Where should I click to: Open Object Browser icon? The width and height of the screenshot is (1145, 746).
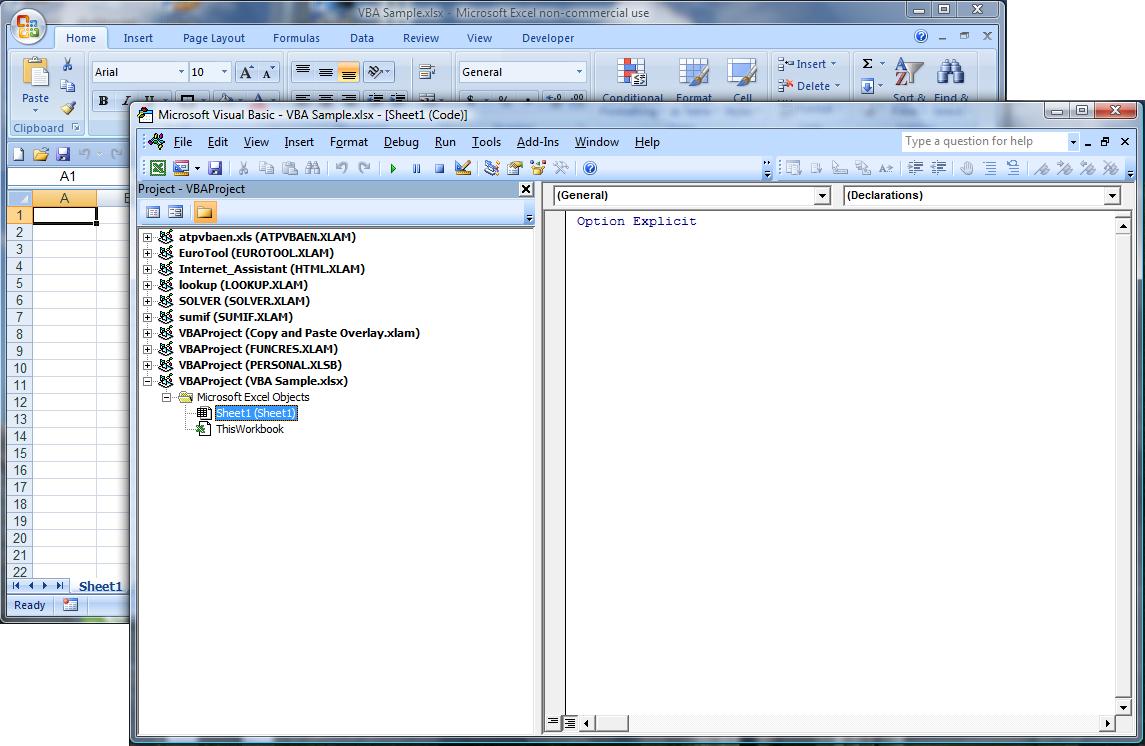click(x=538, y=169)
